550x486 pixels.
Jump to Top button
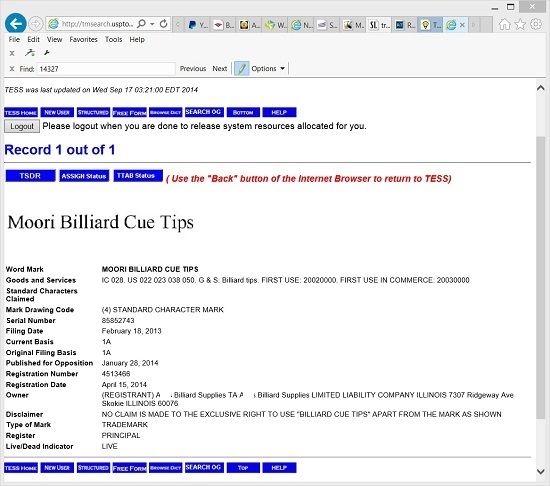243,468
